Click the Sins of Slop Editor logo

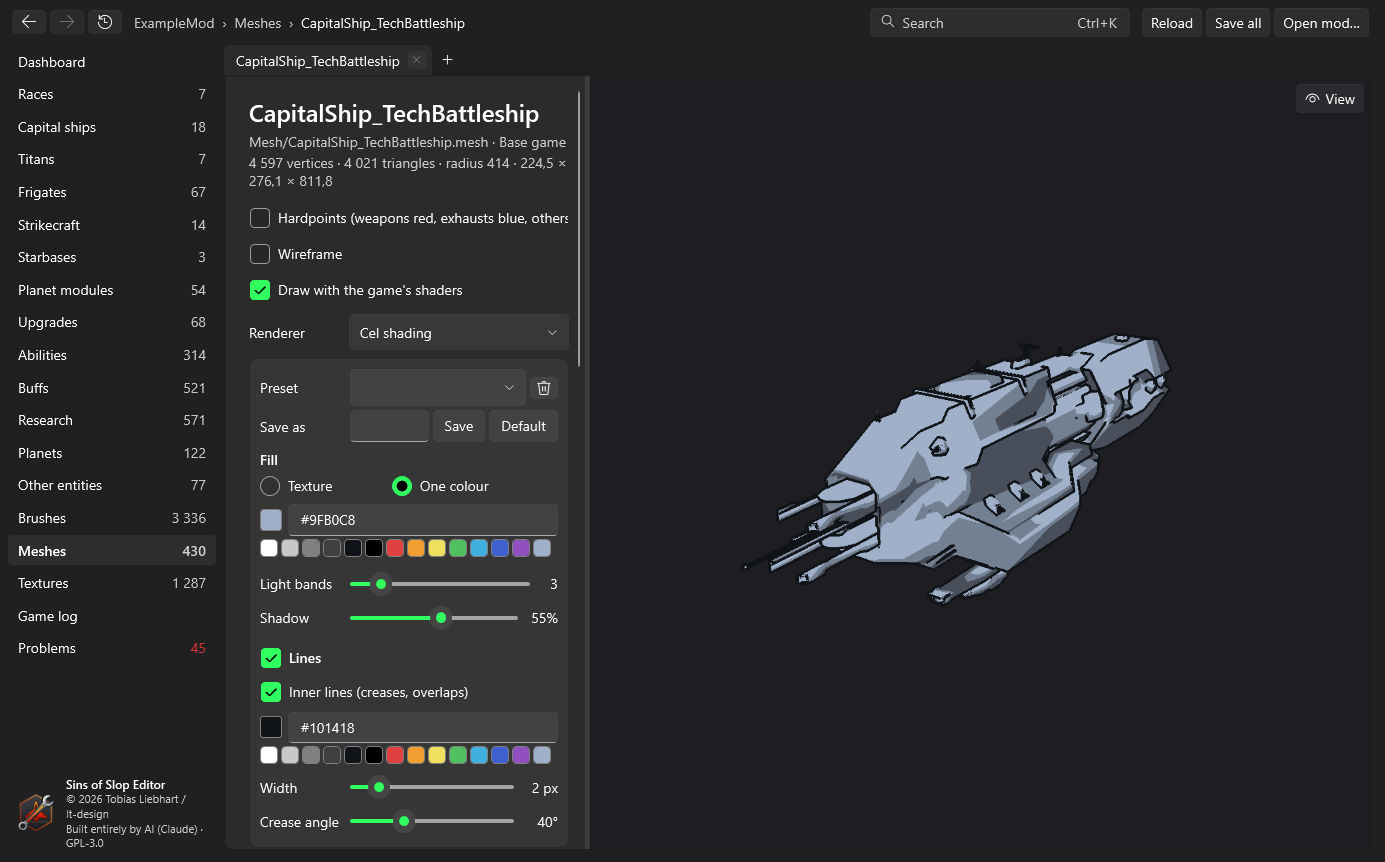(x=36, y=812)
